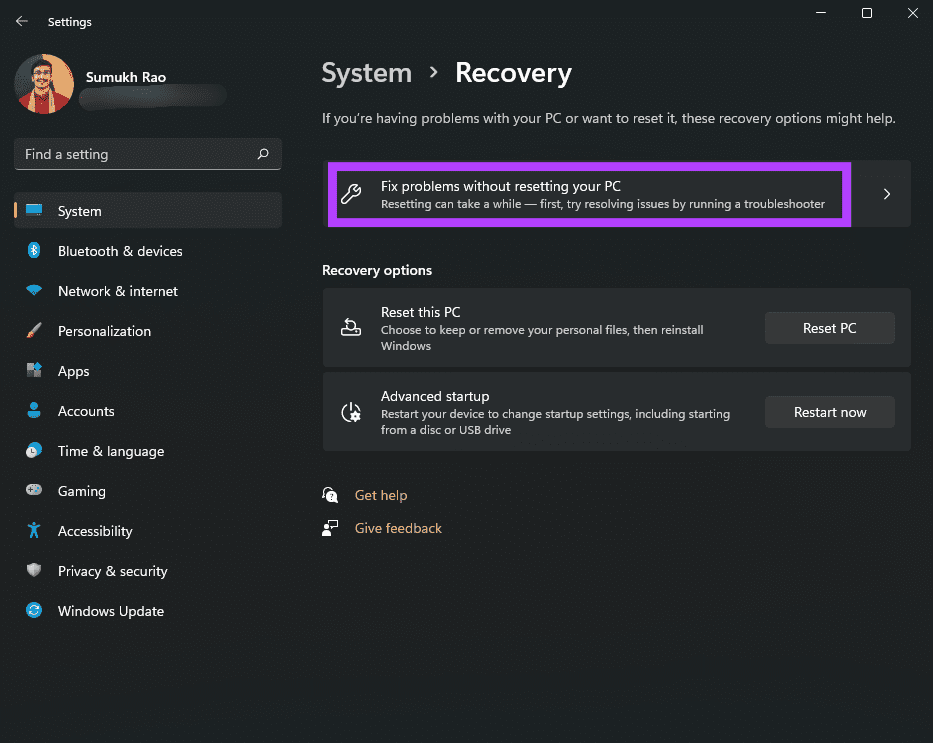The height and width of the screenshot is (743, 933).
Task: Select the System monitor icon in sidebar
Action: click(34, 210)
